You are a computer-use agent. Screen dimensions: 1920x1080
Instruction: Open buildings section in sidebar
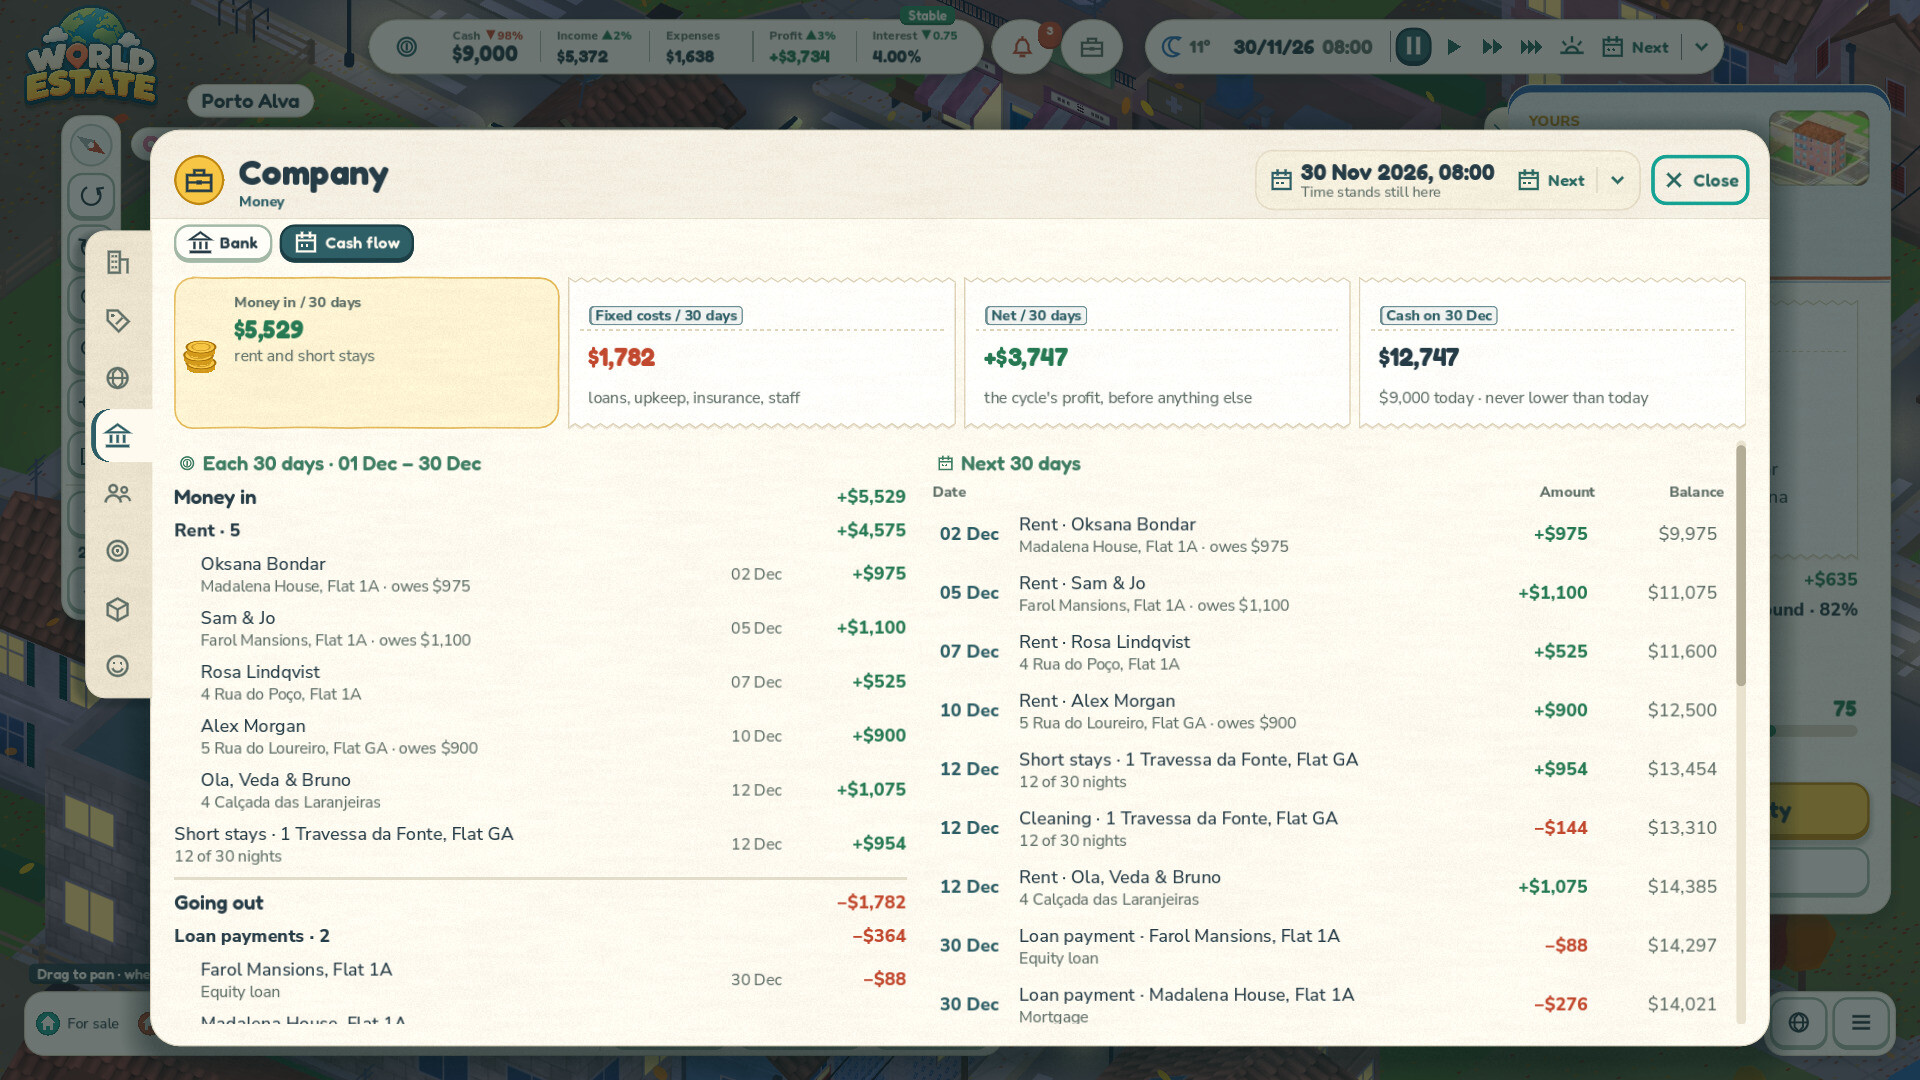coord(118,262)
